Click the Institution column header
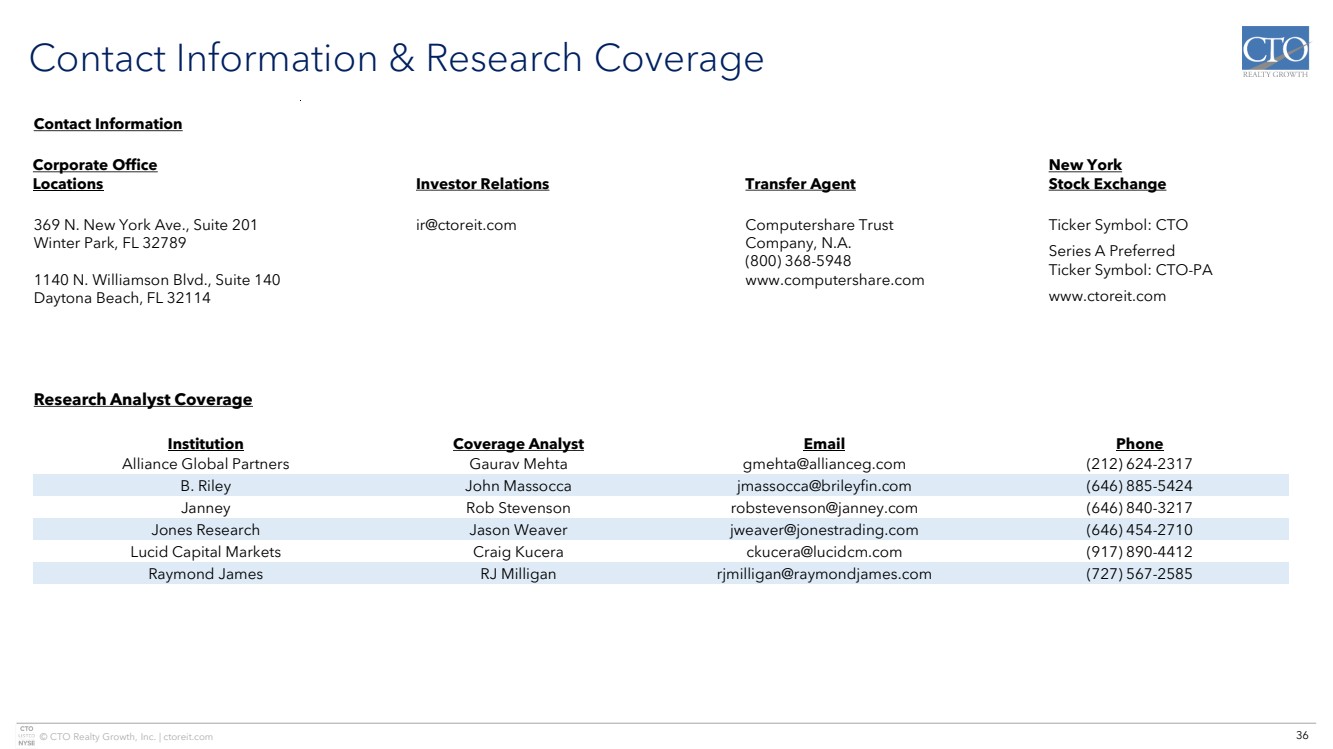This screenshot has width=1333, height=749. pos(205,444)
